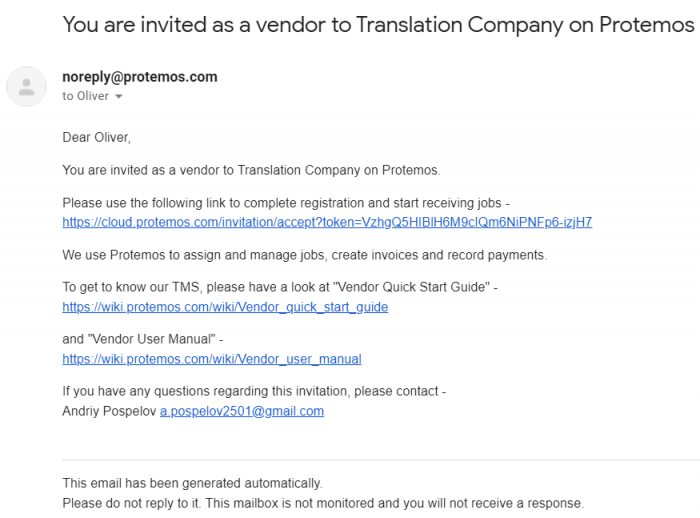The width and height of the screenshot is (700, 518).
Task: Click the body line 'You are invited as a vendor'
Action: click(250, 170)
